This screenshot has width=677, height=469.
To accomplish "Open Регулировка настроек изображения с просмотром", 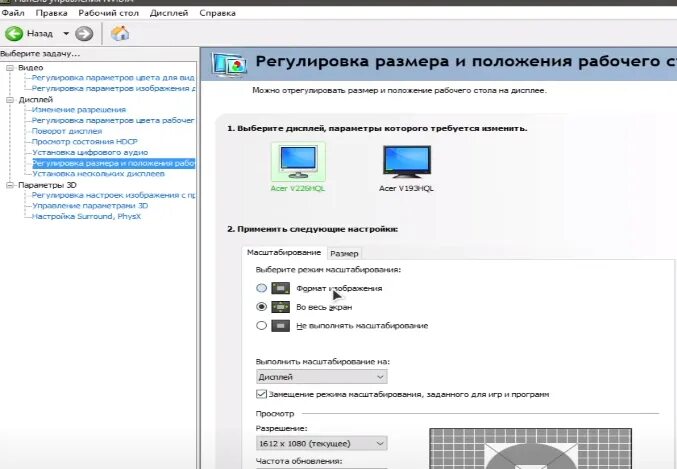I will pos(114,195).
